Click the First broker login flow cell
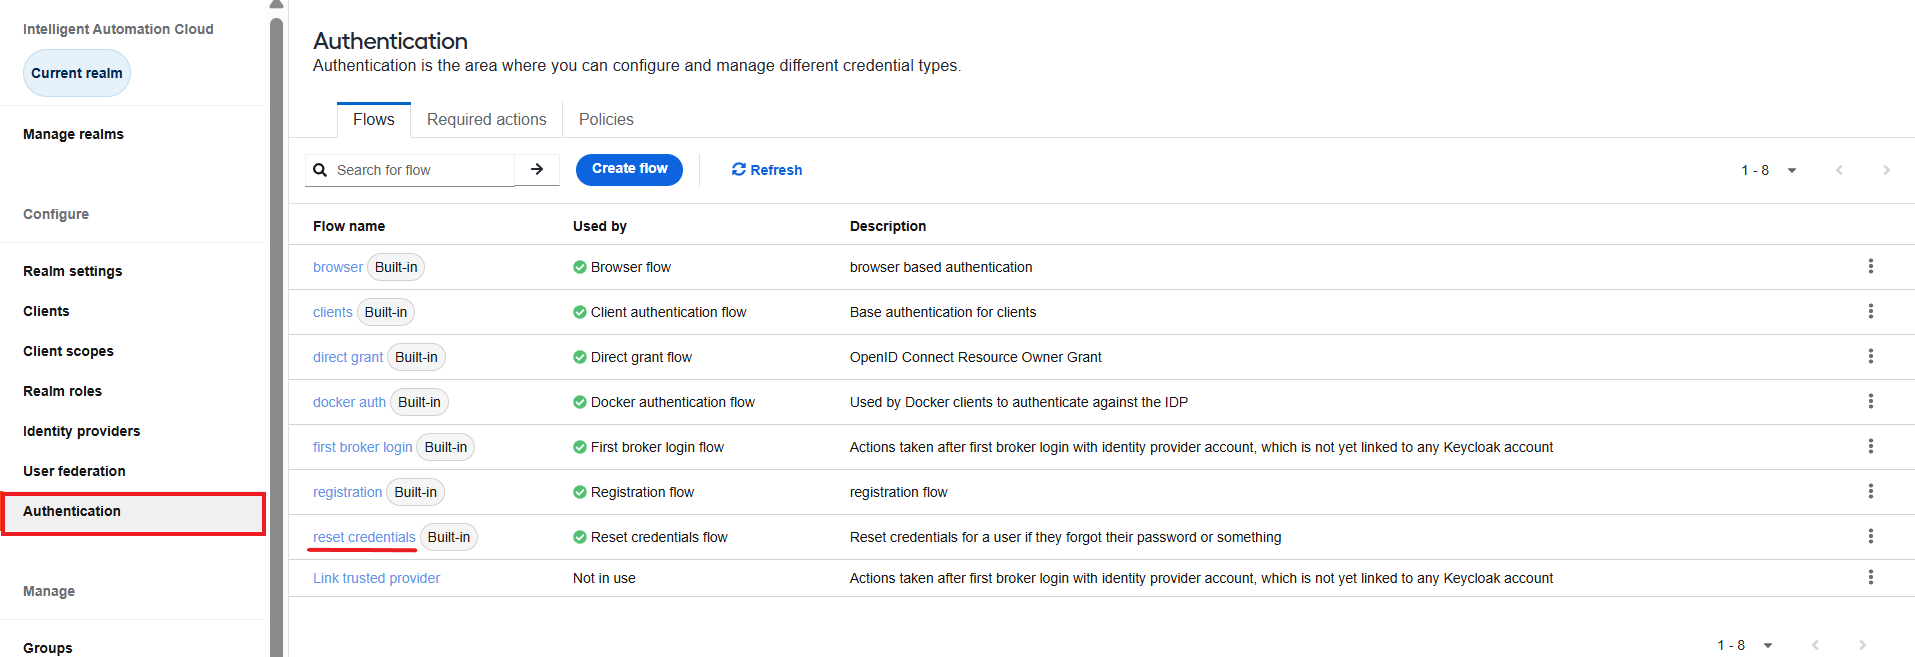This screenshot has width=1915, height=657. (648, 447)
